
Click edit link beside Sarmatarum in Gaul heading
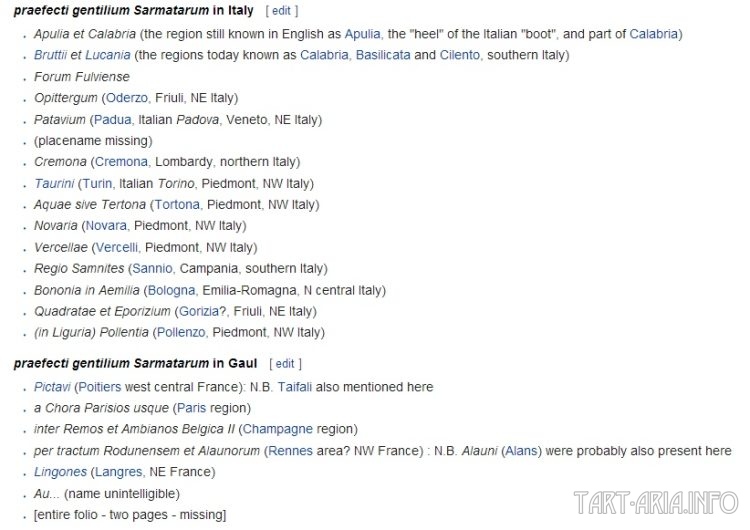click(285, 364)
